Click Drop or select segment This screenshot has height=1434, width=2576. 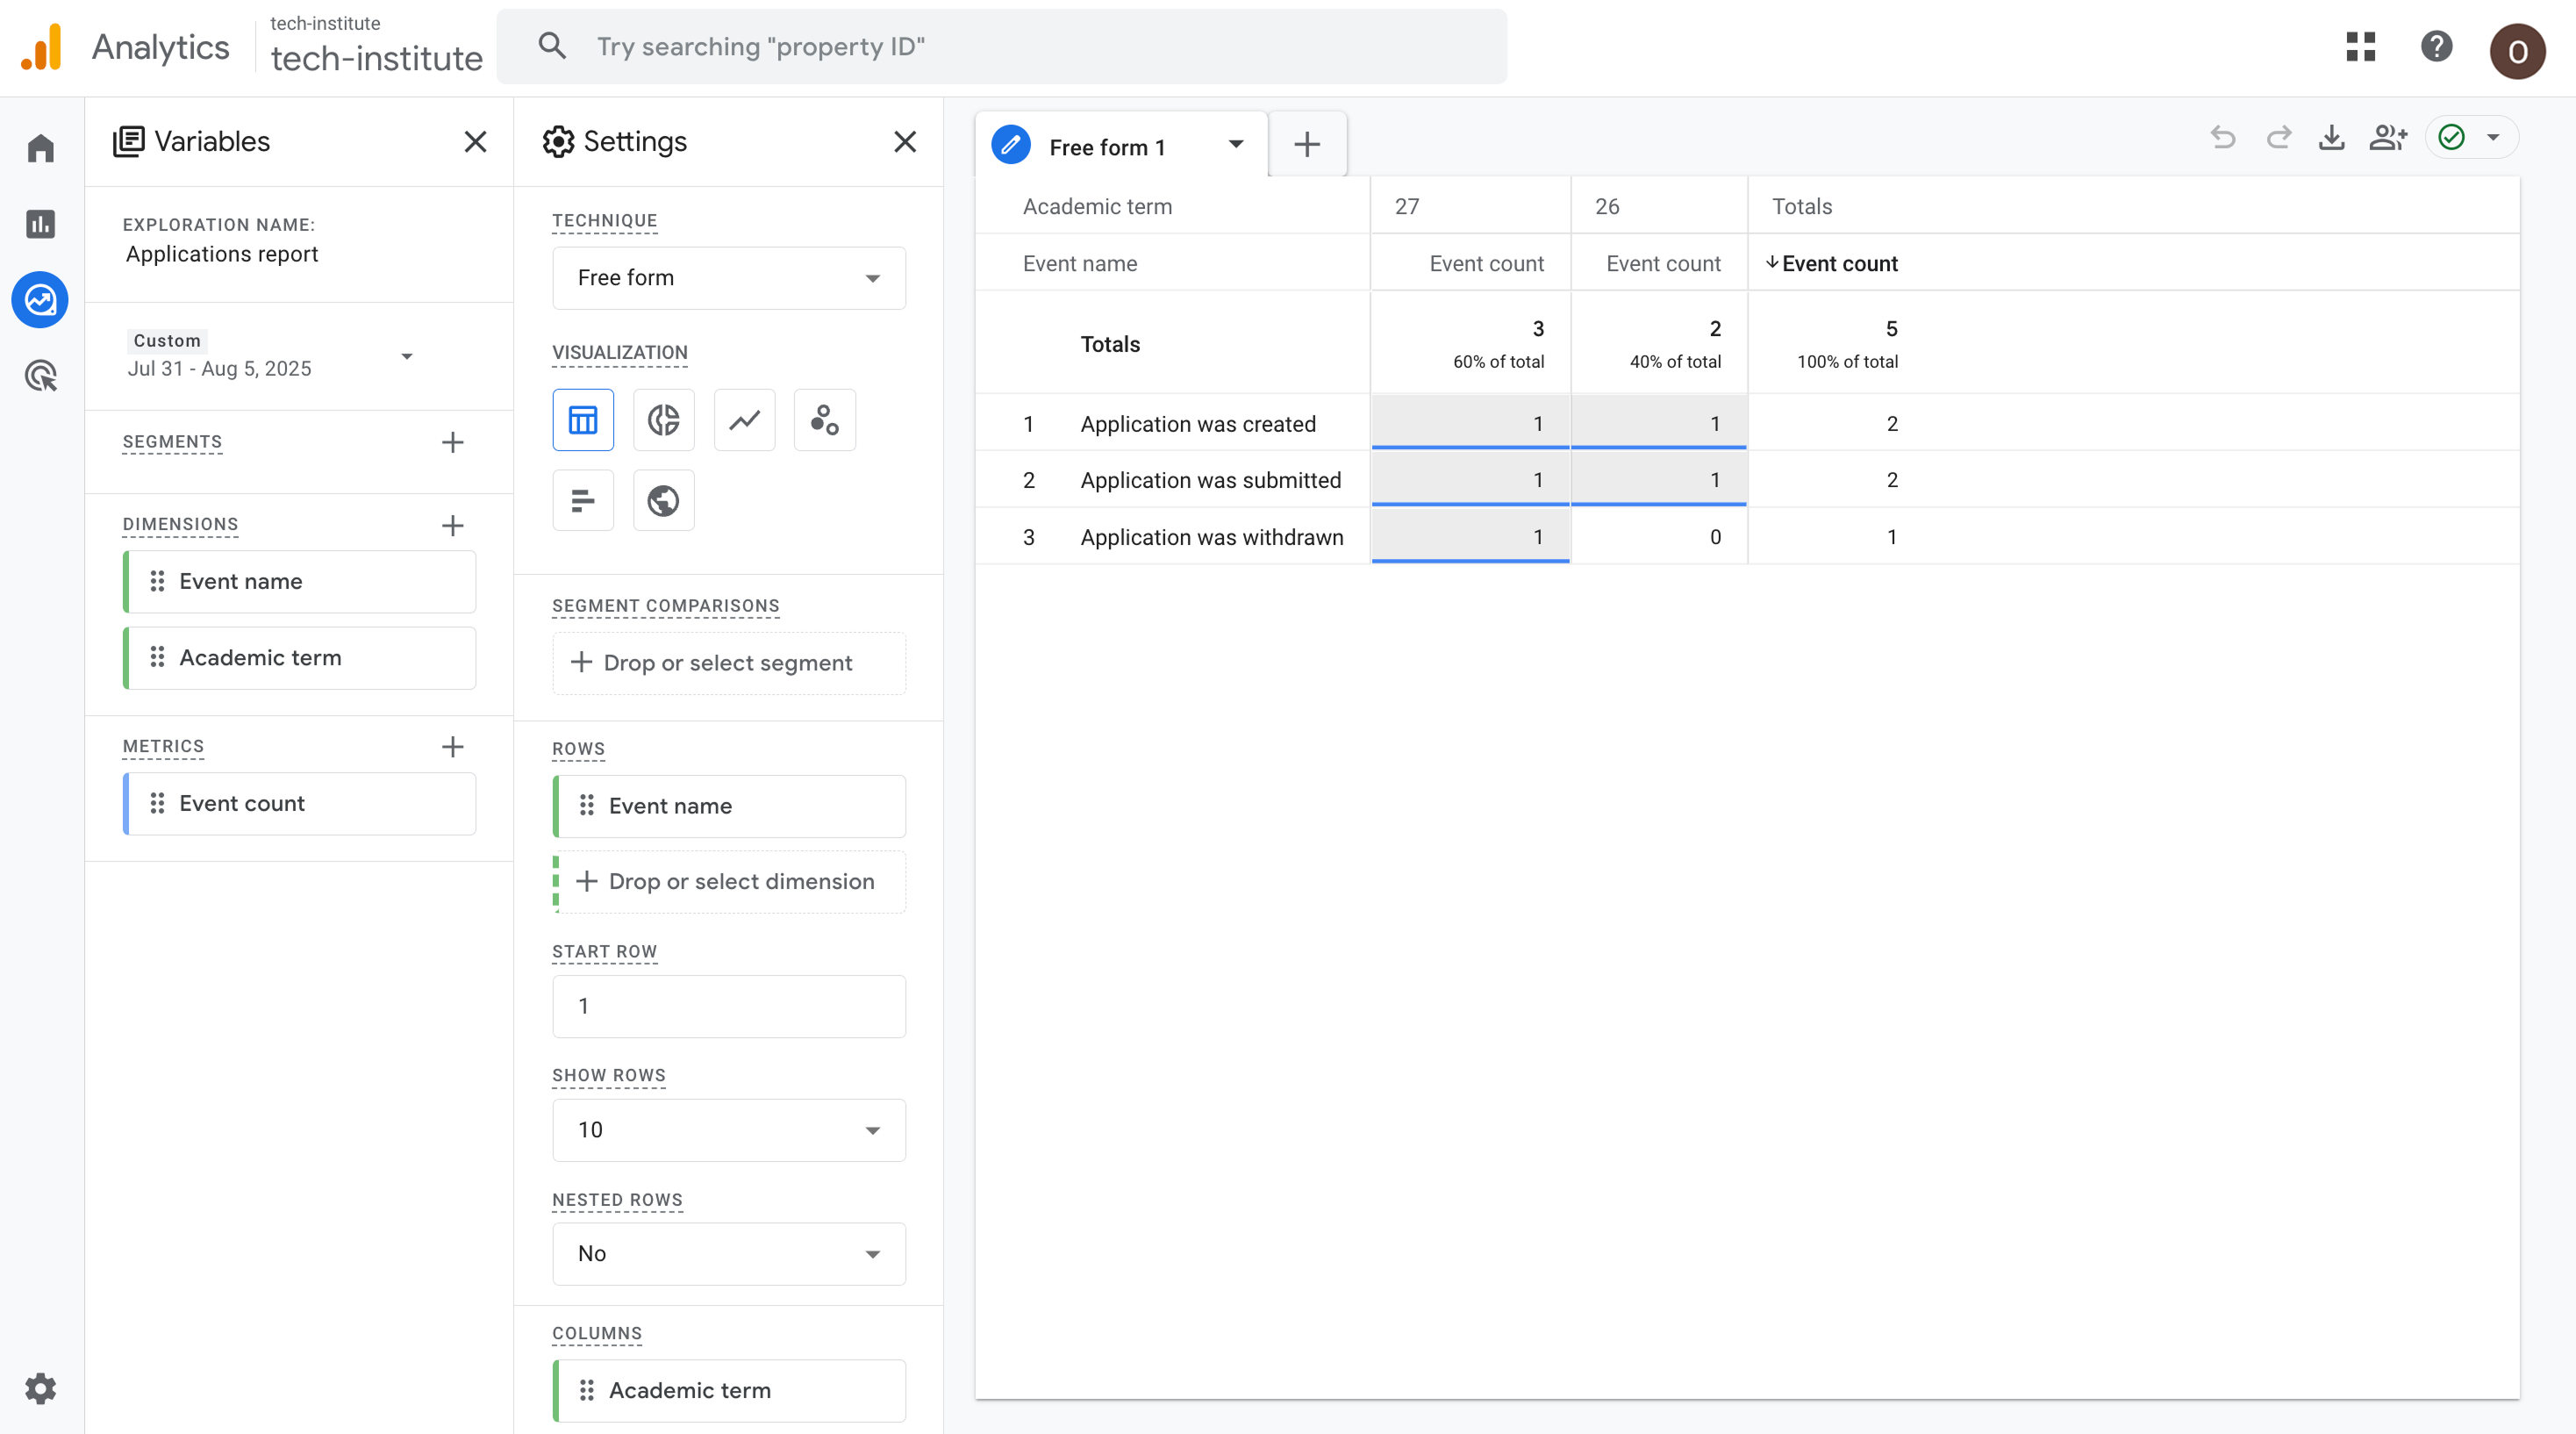[x=729, y=663]
